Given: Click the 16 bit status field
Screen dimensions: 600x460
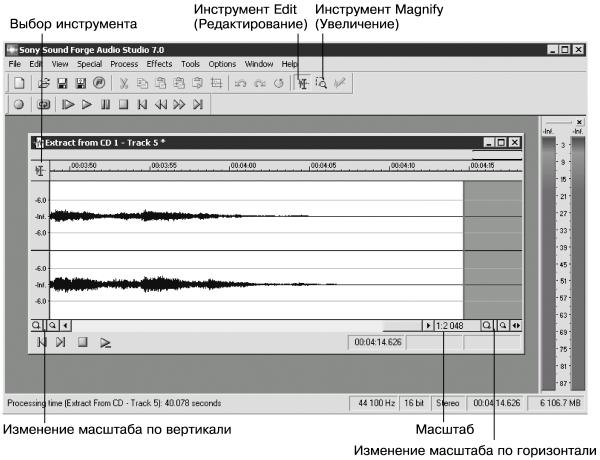Looking at the screenshot, I should click(x=414, y=403).
